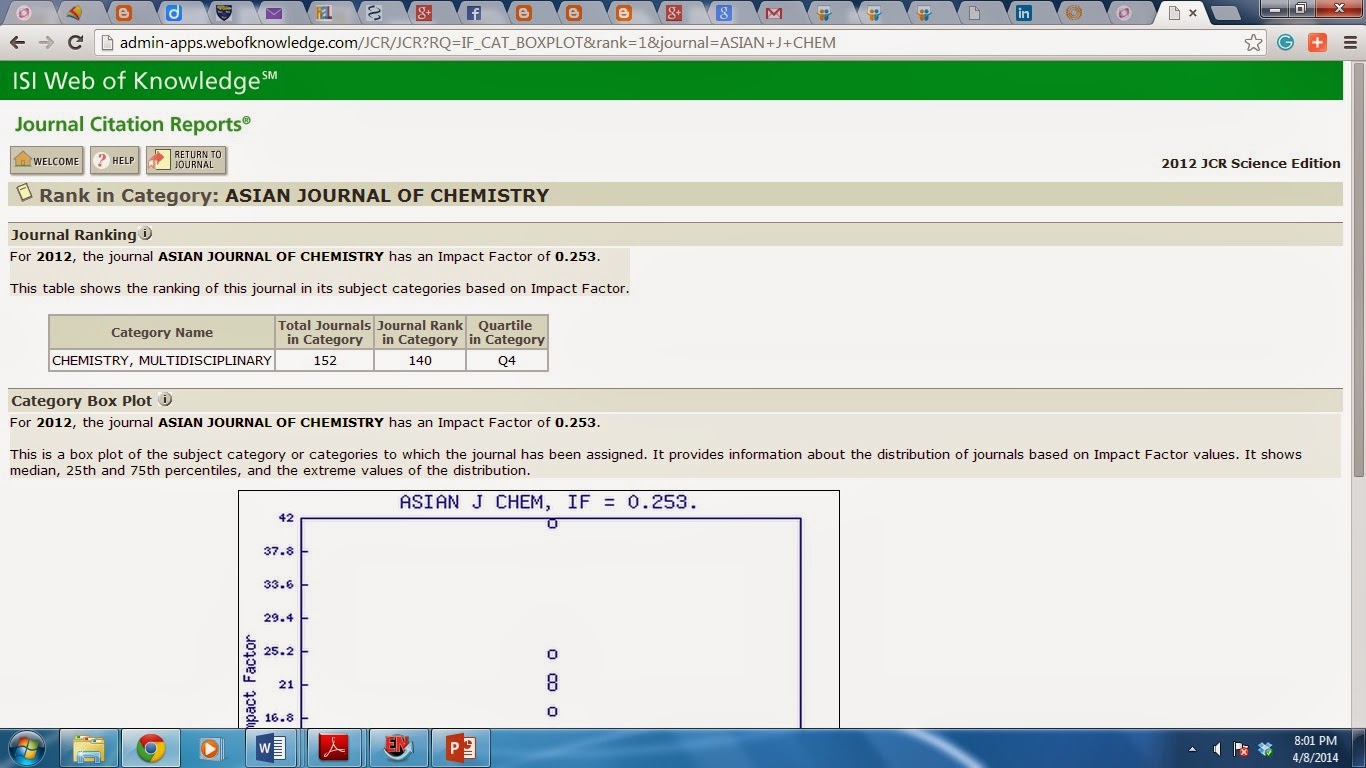Switch to the shield crest tab

click(223, 13)
